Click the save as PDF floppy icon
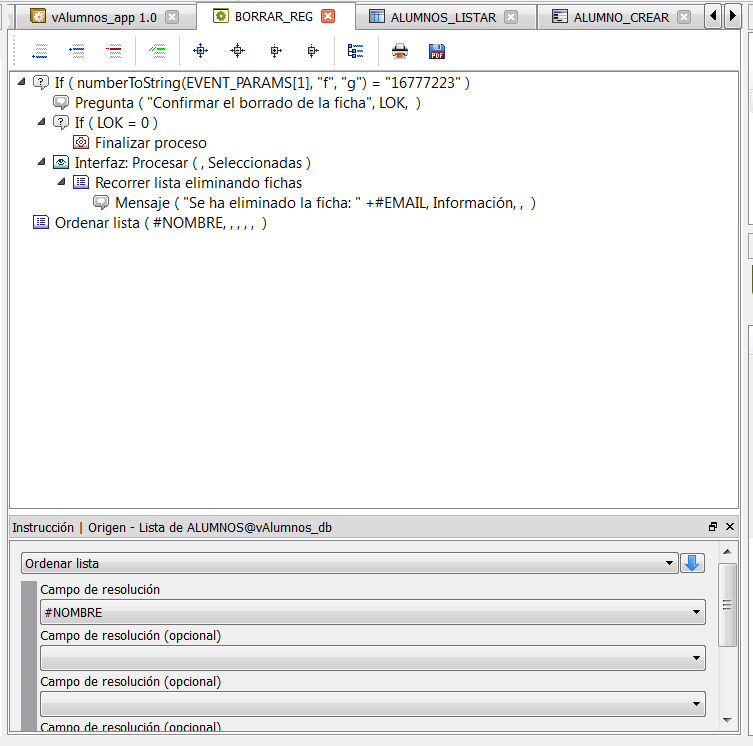 [437, 51]
